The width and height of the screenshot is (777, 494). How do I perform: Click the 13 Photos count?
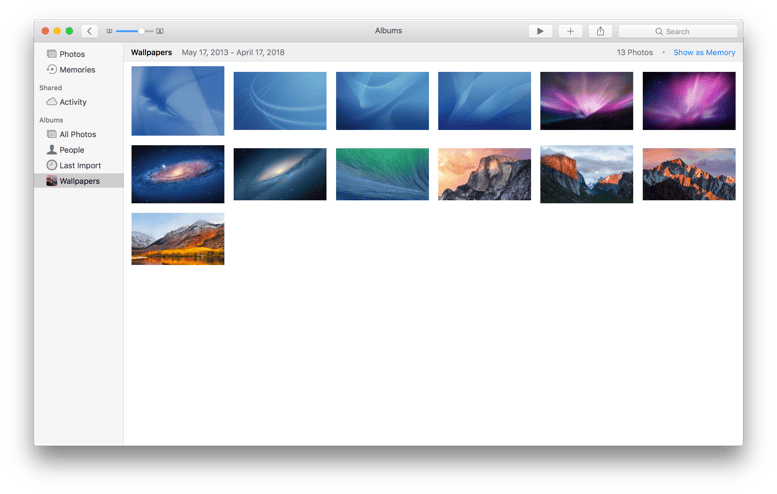[634, 53]
